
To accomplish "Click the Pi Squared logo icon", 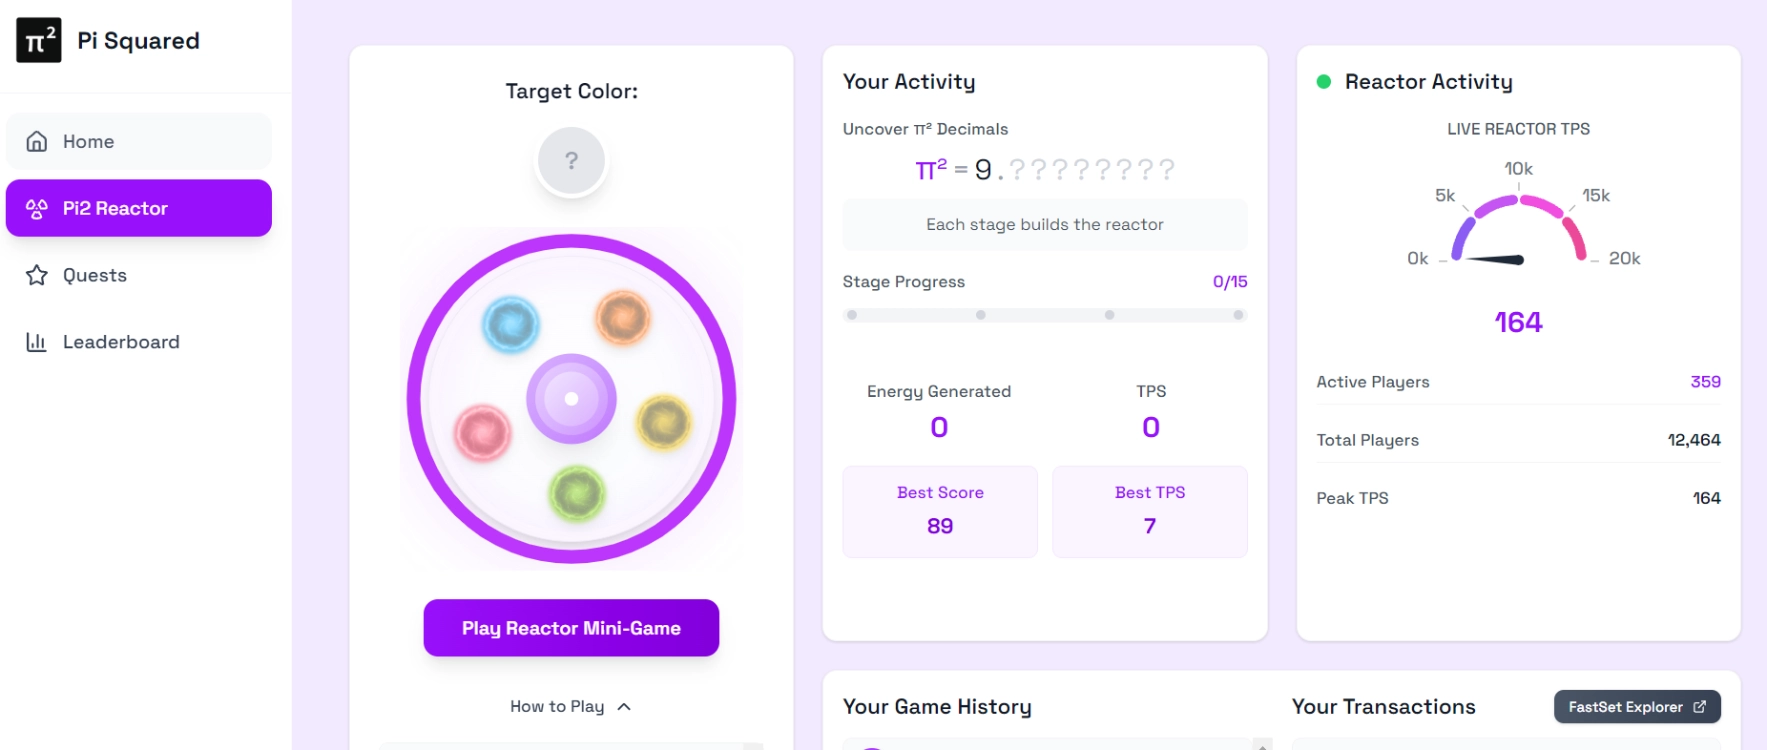I will coord(39,40).
